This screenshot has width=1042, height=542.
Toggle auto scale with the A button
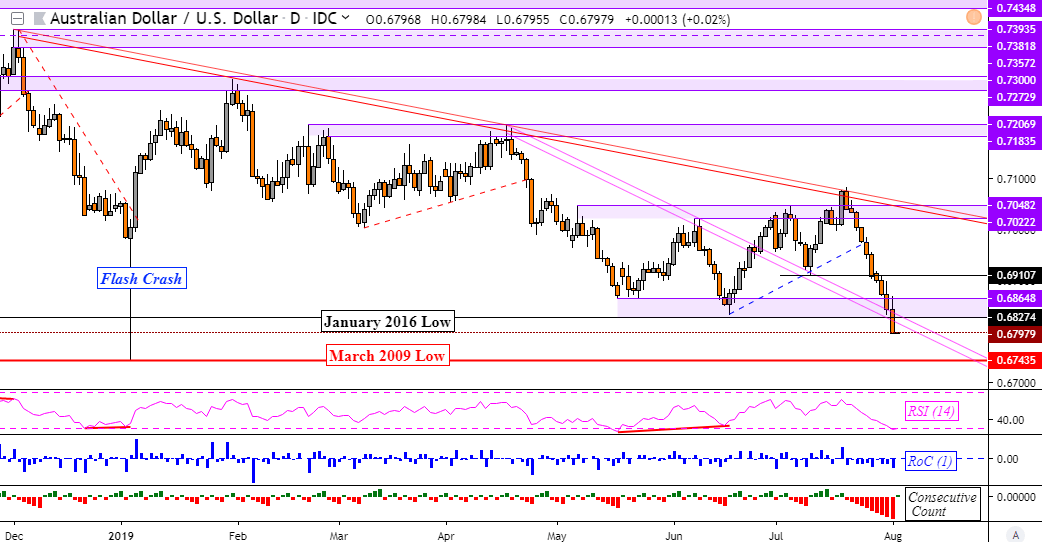pyautogui.click(x=1014, y=534)
